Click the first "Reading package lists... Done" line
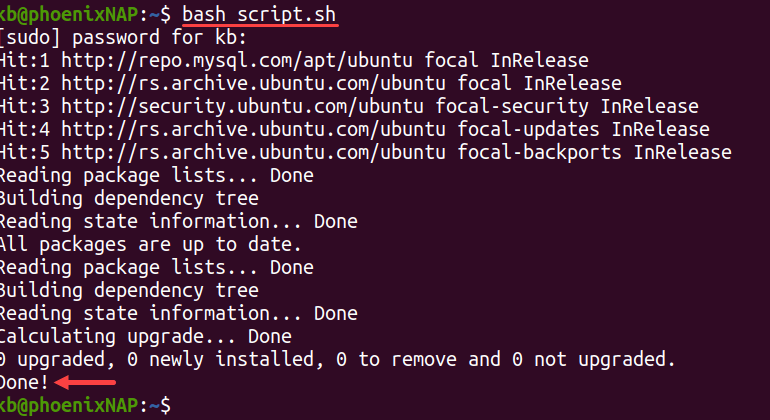The width and height of the screenshot is (770, 420). tap(156, 175)
